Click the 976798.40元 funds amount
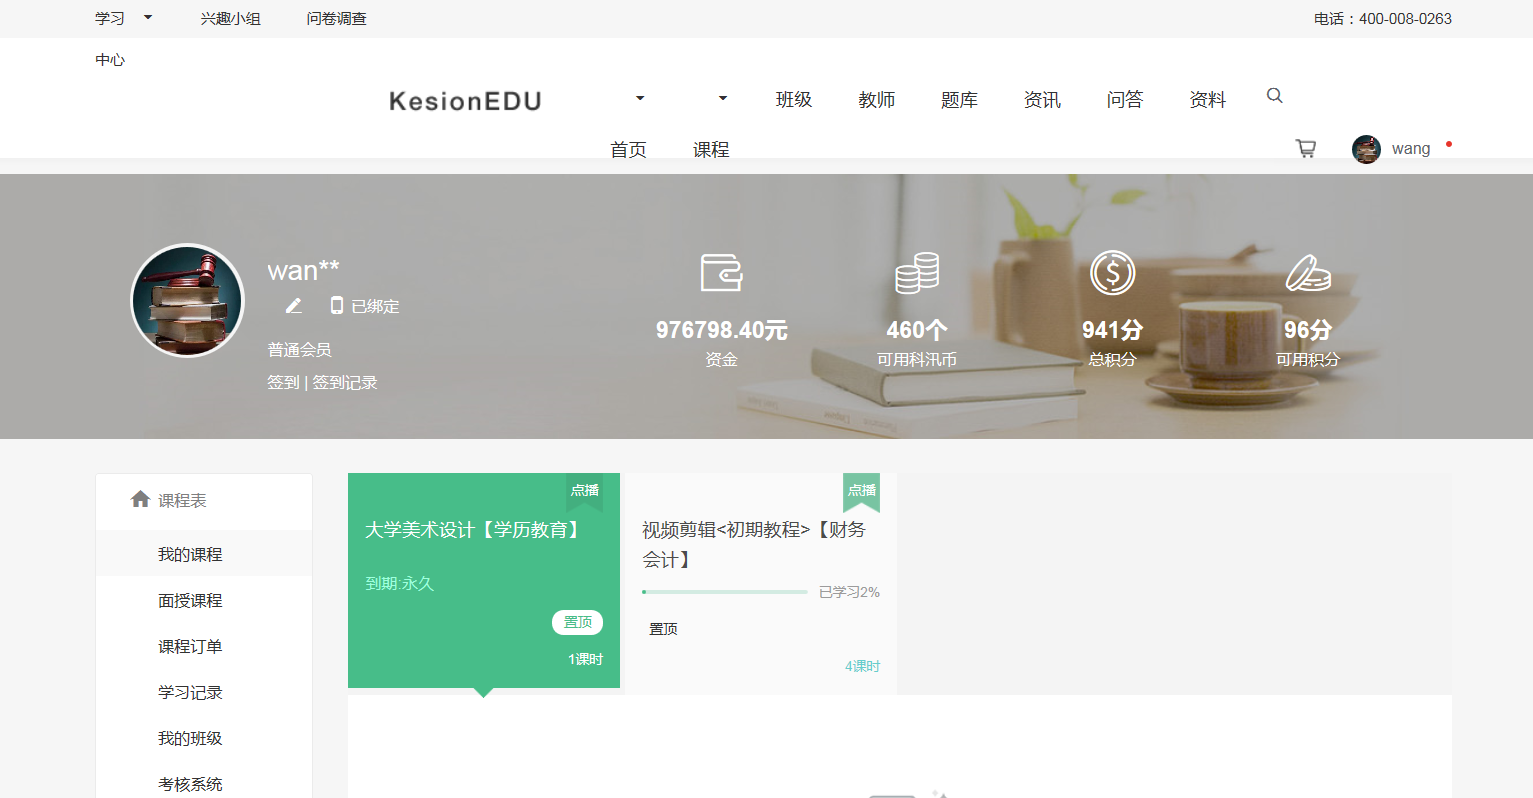 pos(721,330)
